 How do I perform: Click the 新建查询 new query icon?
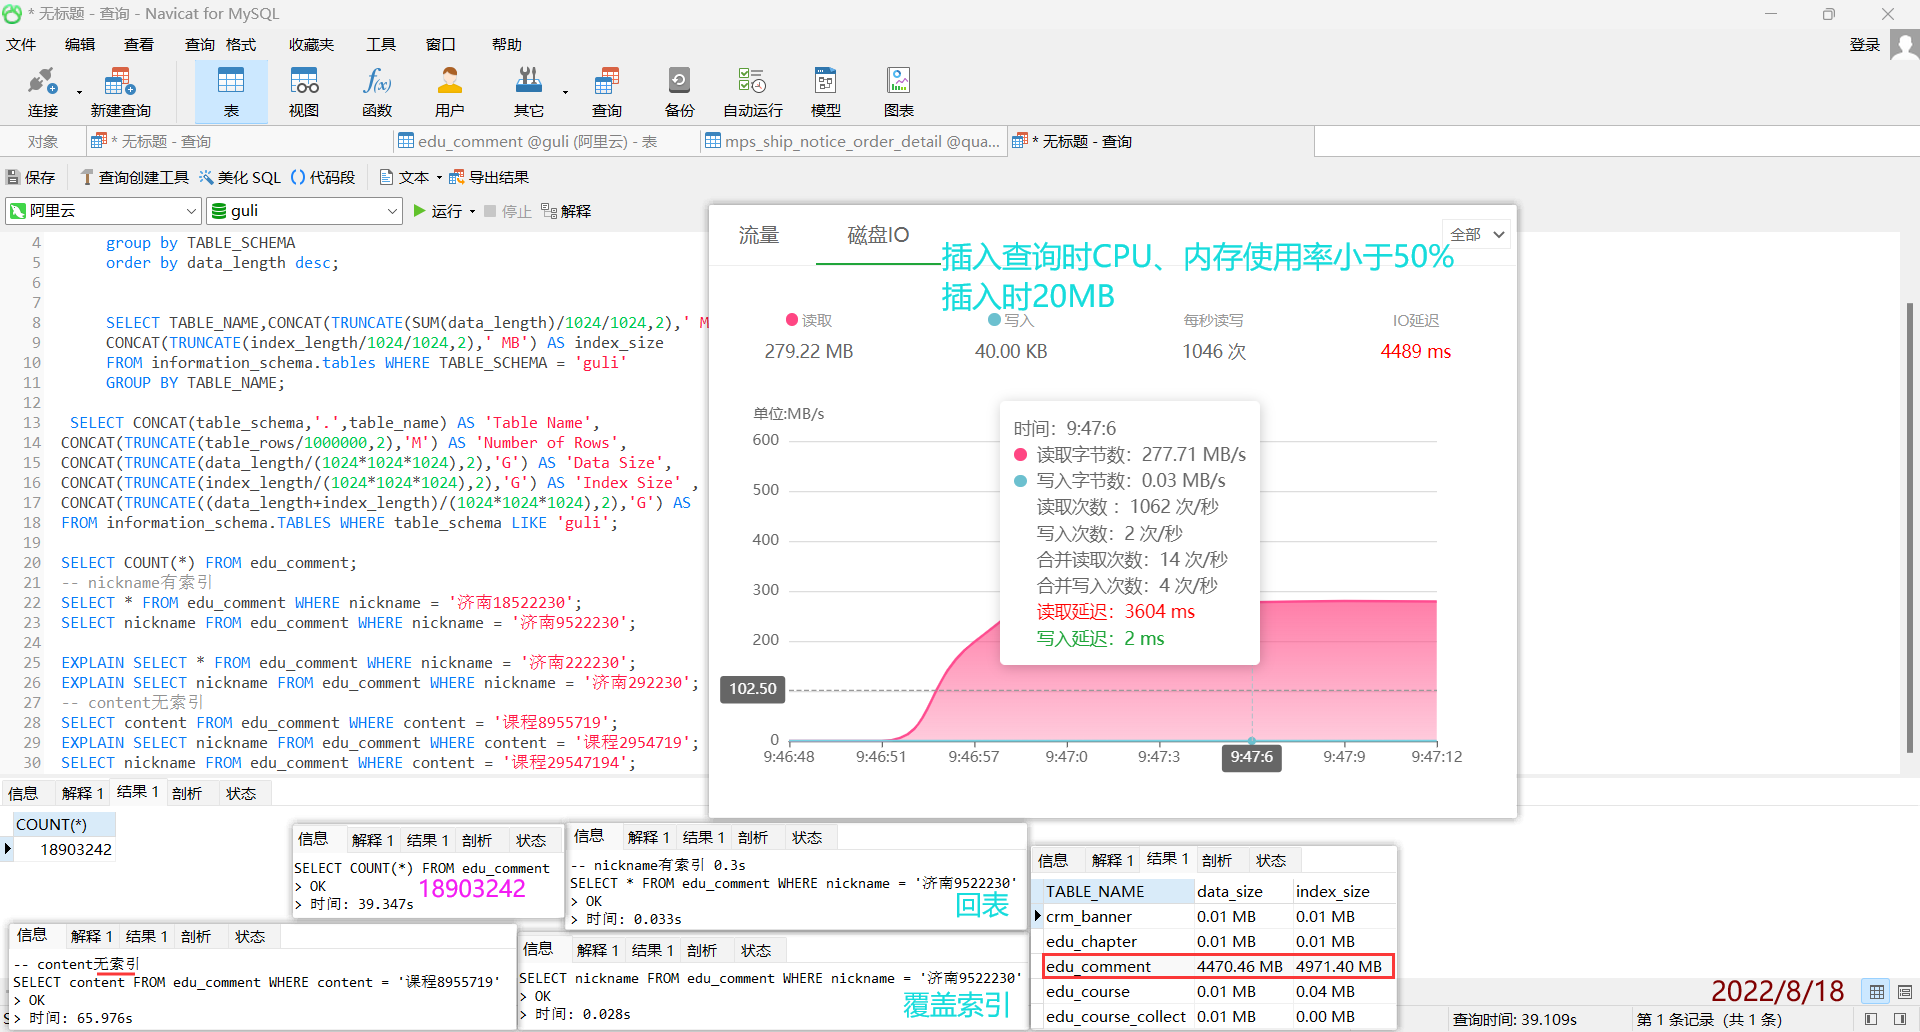pyautogui.click(x=120, y=92)
